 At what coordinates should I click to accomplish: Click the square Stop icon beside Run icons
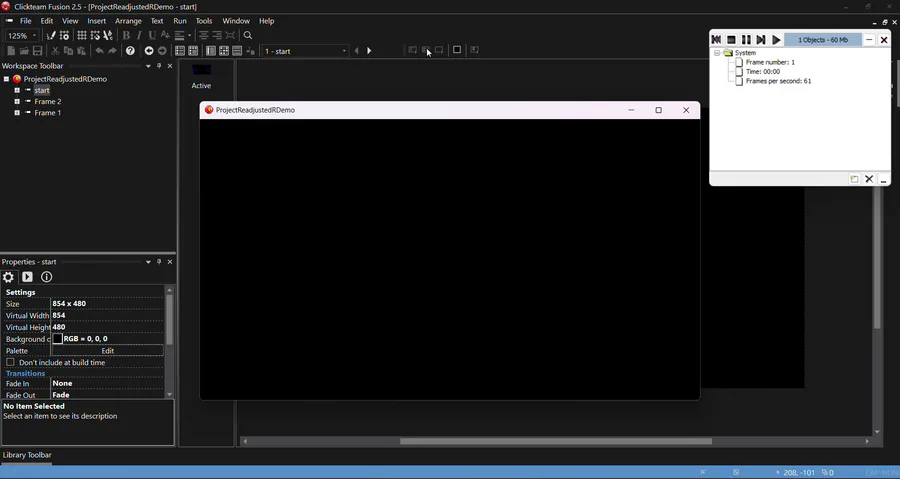point(457,50)
